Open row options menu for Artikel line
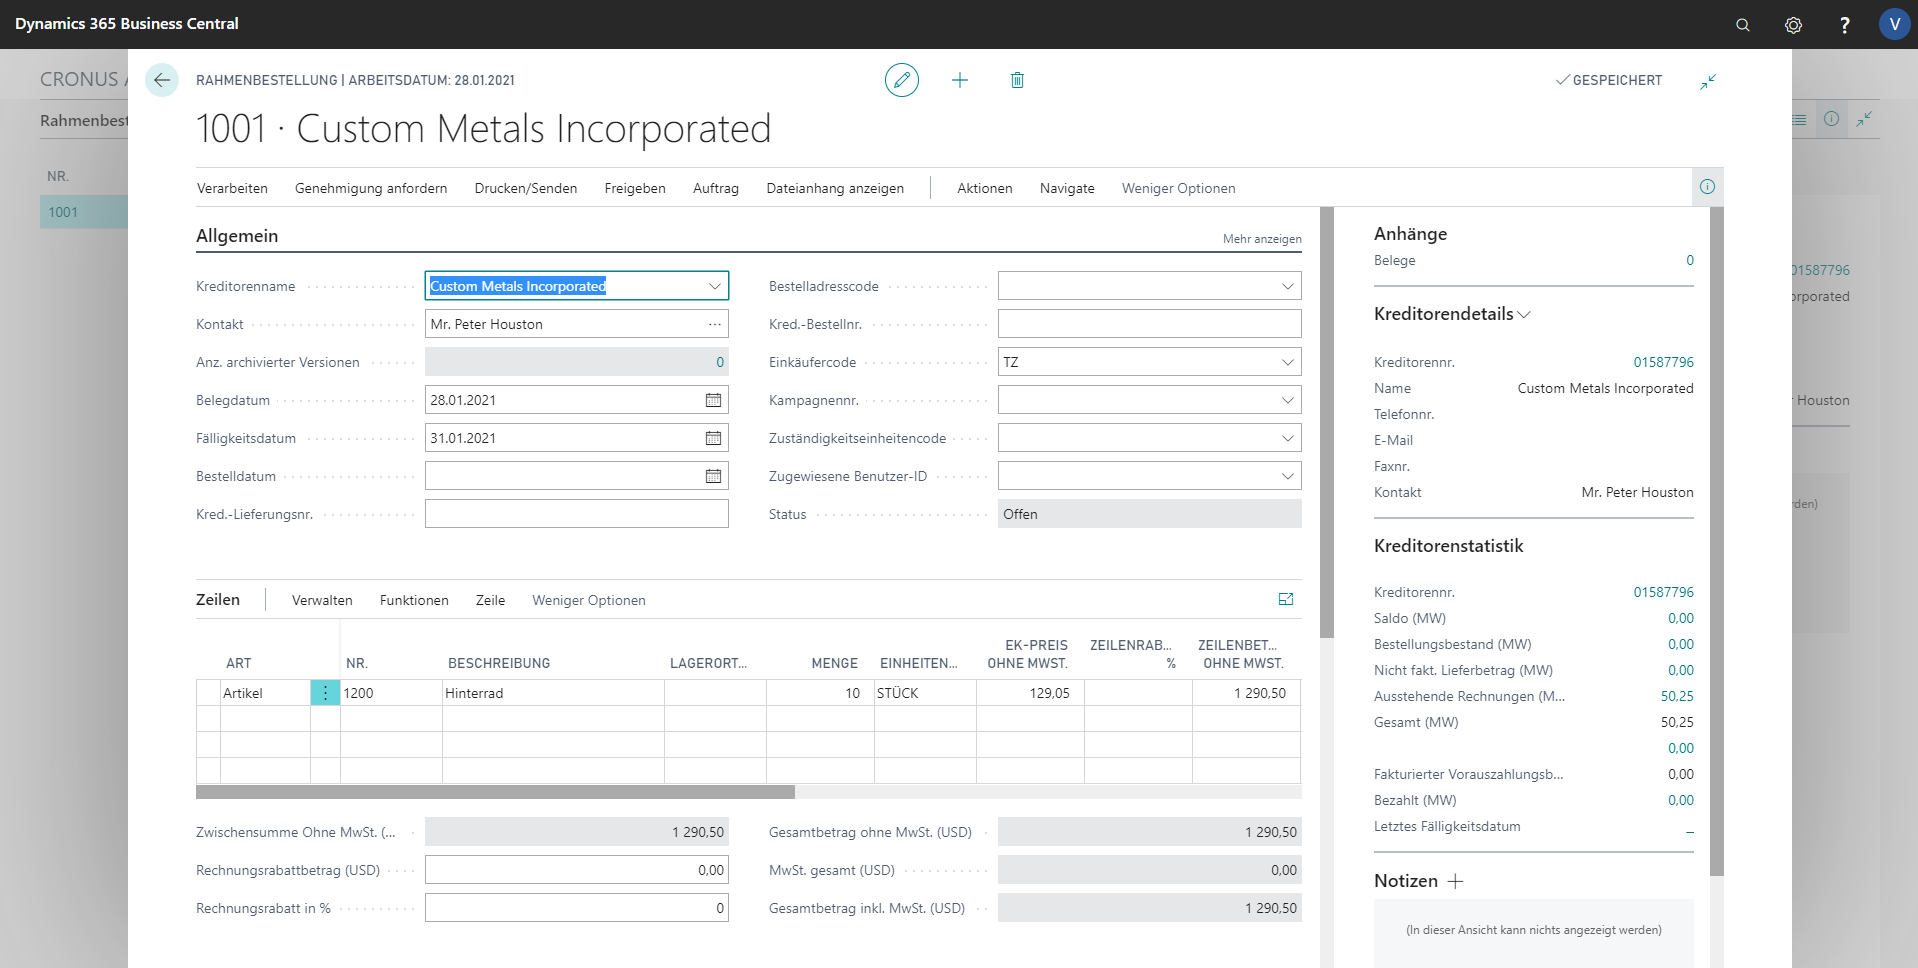1918x968 pixels. 325,693
